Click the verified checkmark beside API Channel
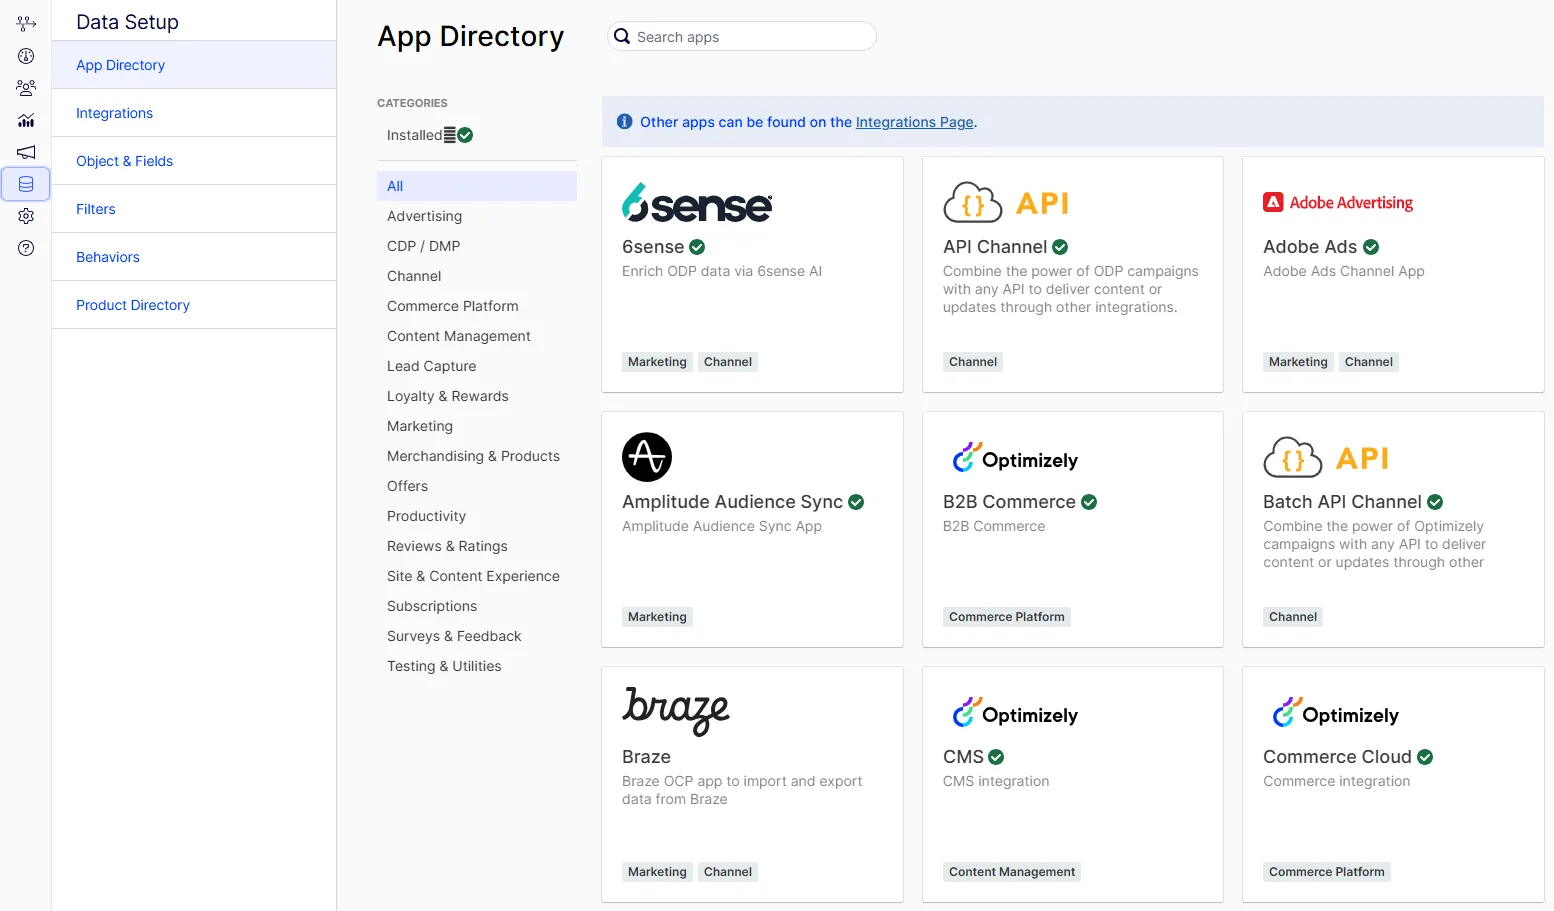This screenshot has height=911, width=1554. point(1060,247)
